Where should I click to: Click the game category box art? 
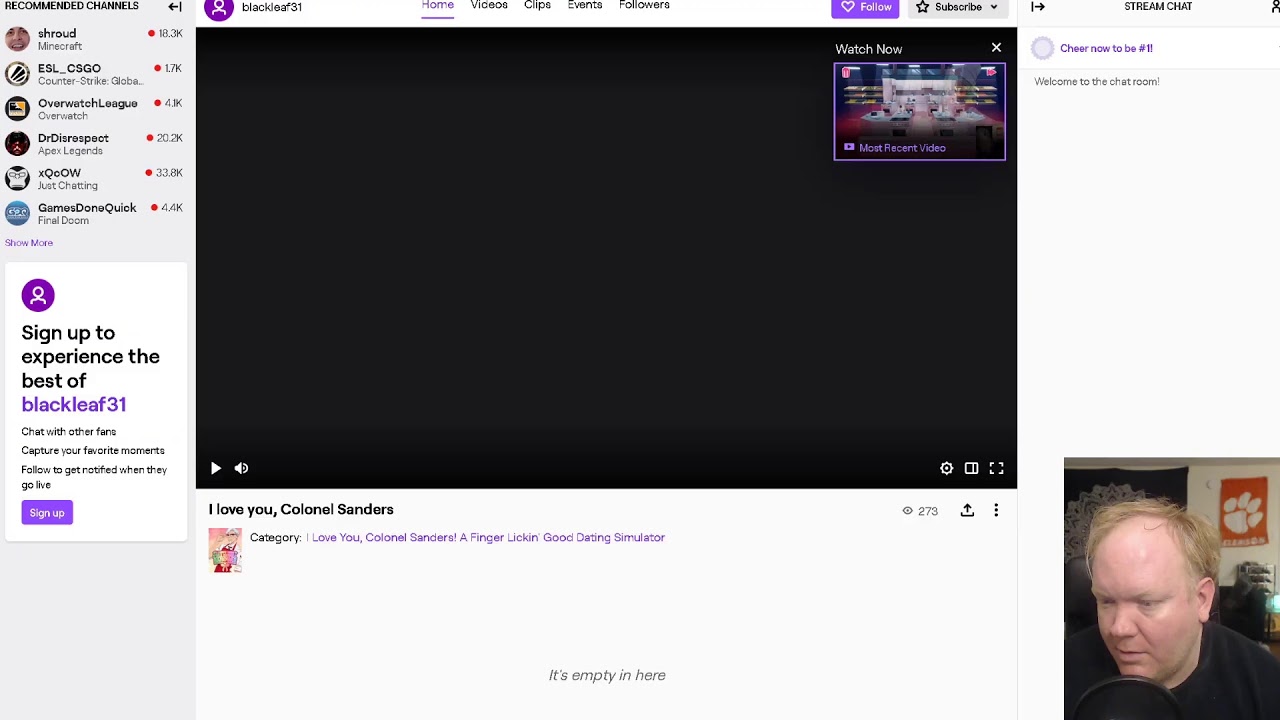tap(225, 551)
